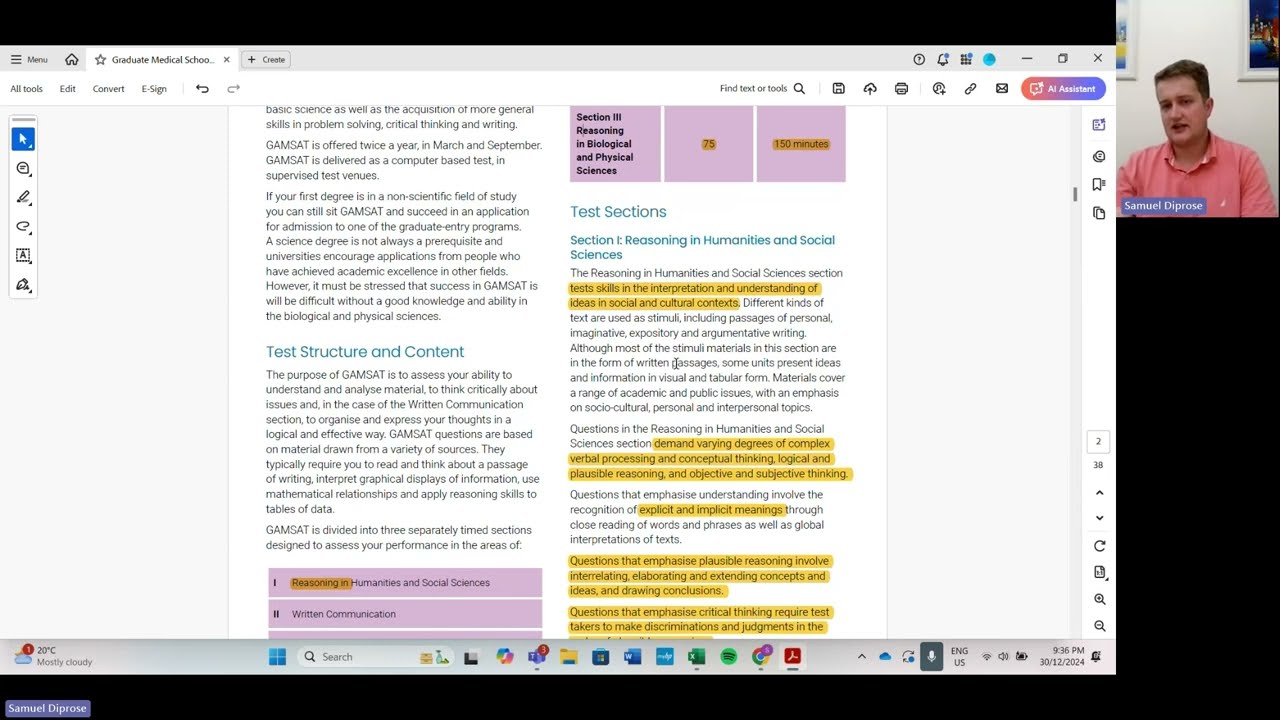Click the current page number box
This screenshot has width=1280, height=720.
pyautogui.click(x=1098, y=441)
